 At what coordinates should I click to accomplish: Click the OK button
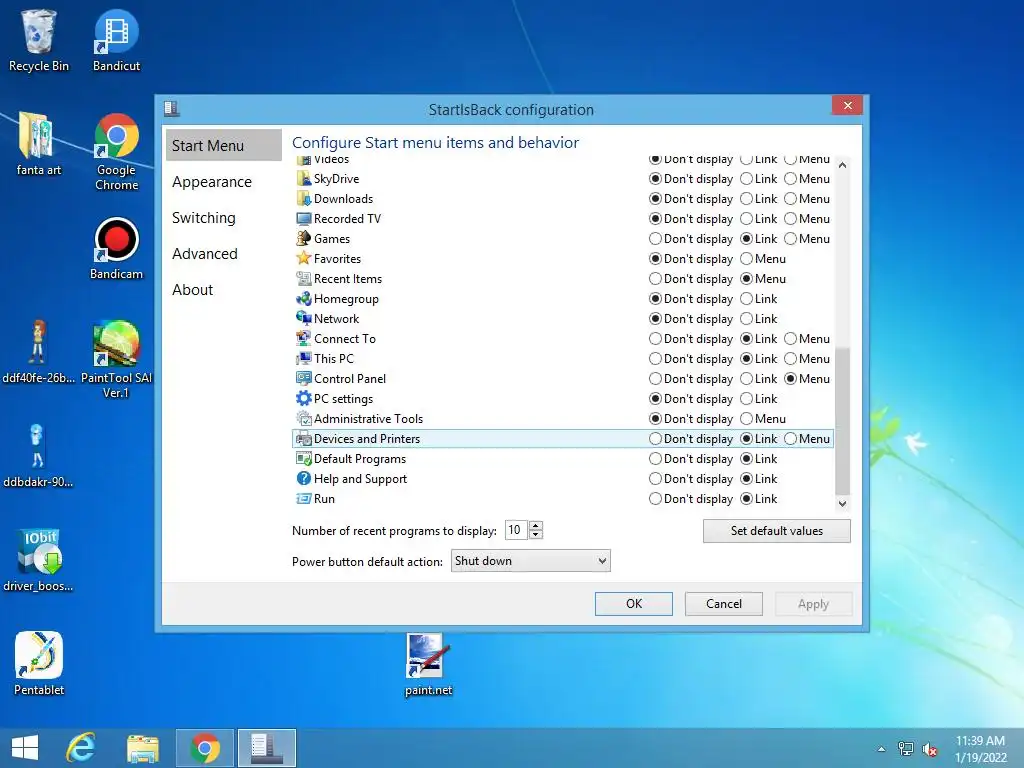[x=633, y=603]
